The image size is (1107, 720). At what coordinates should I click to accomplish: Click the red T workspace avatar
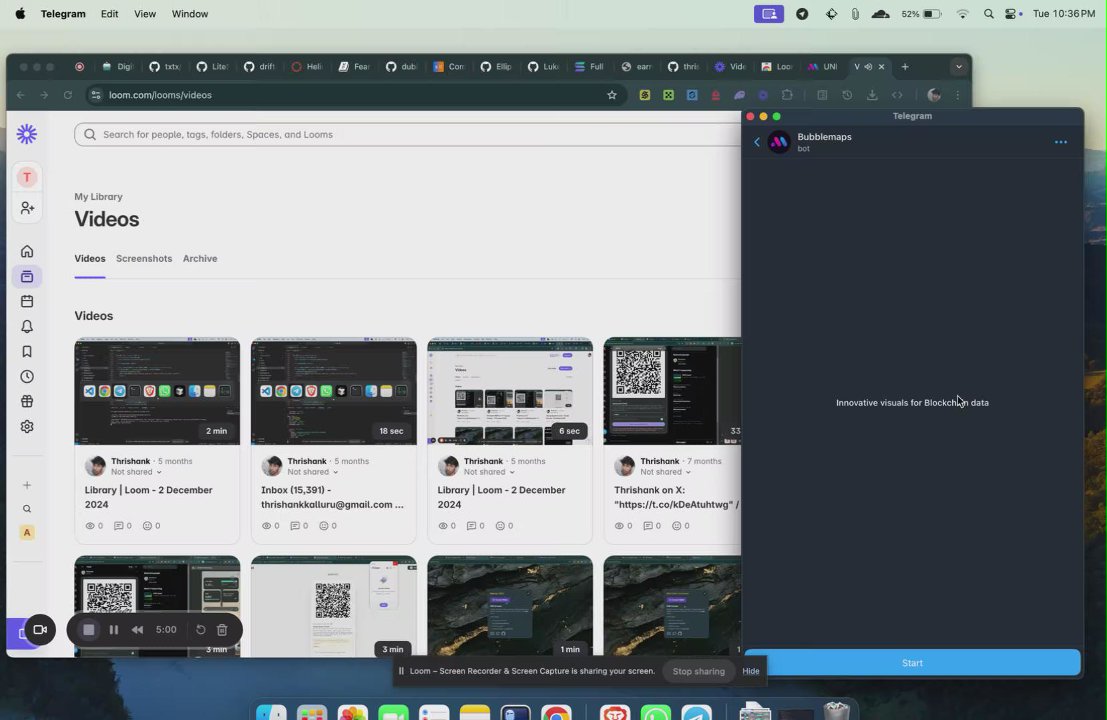point(27,177)
